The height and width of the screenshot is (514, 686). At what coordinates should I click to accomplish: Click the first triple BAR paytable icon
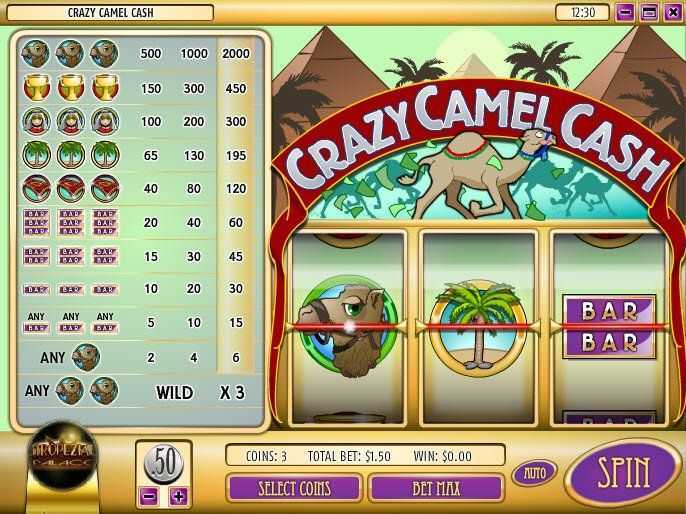tap(36, 223)
